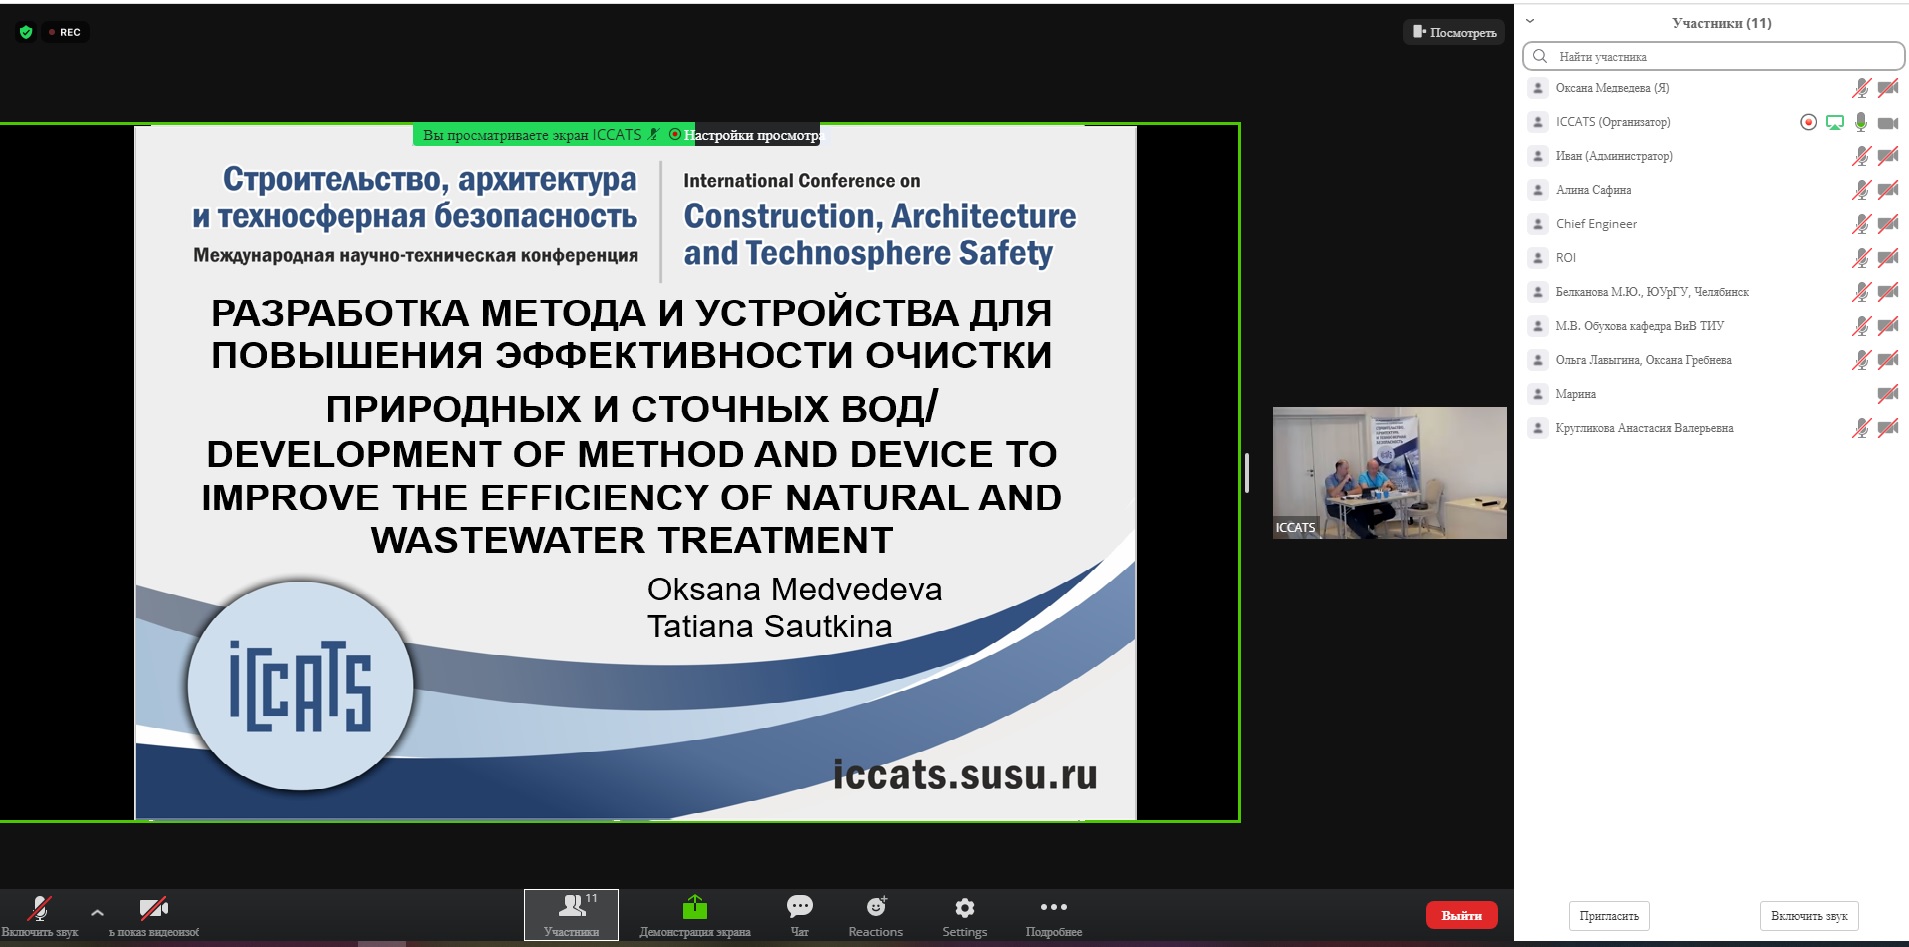Open the Participants panel icon
This screenshot has height=947, width=1909.
[x=572, y=907]
